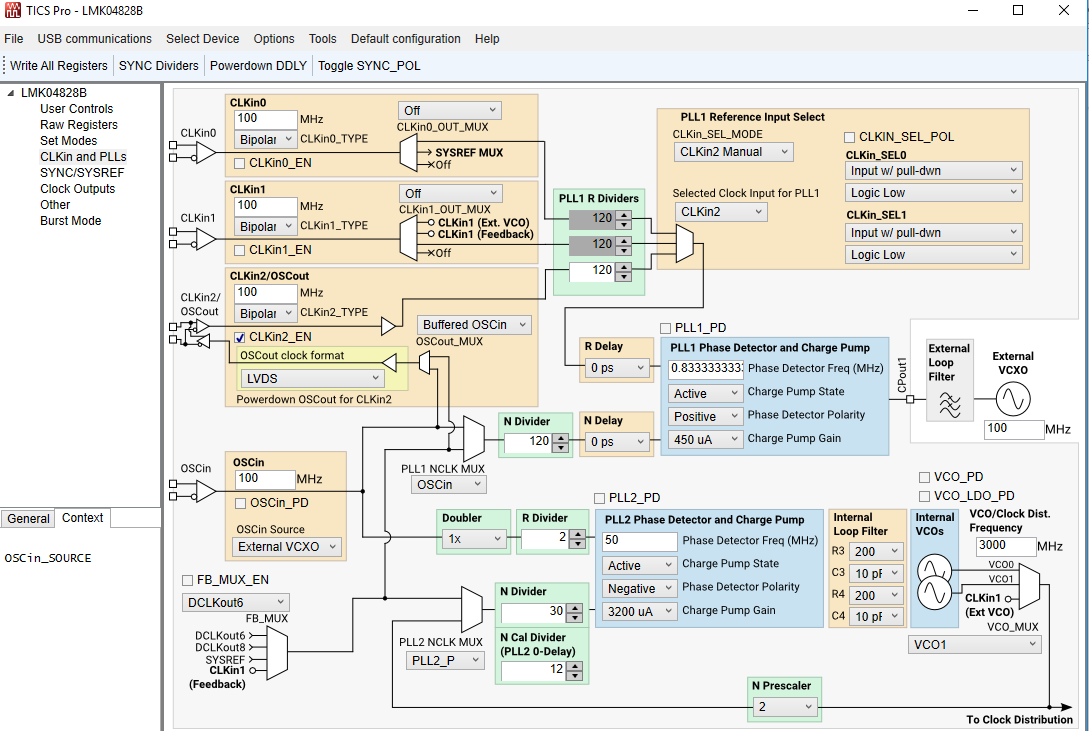Click the VCO/Clock Dist. Frequency field
The width and height of the screenshot is (1089, 731).
click(1005, 546)
